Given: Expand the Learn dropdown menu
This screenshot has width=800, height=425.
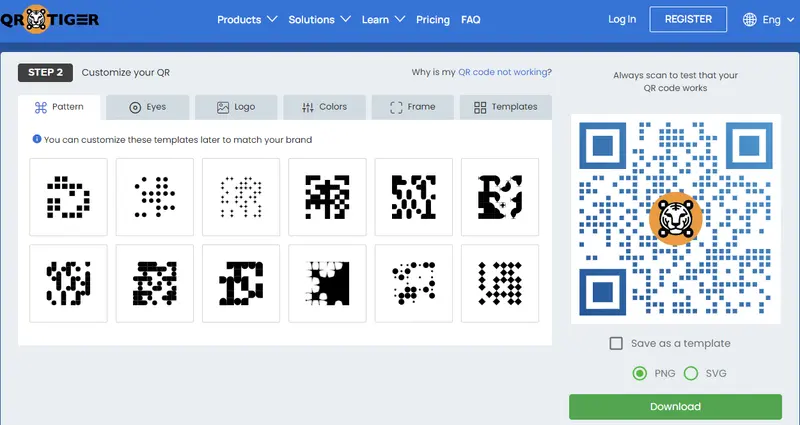Looking at the screenshot, I should tap(383, 19).
